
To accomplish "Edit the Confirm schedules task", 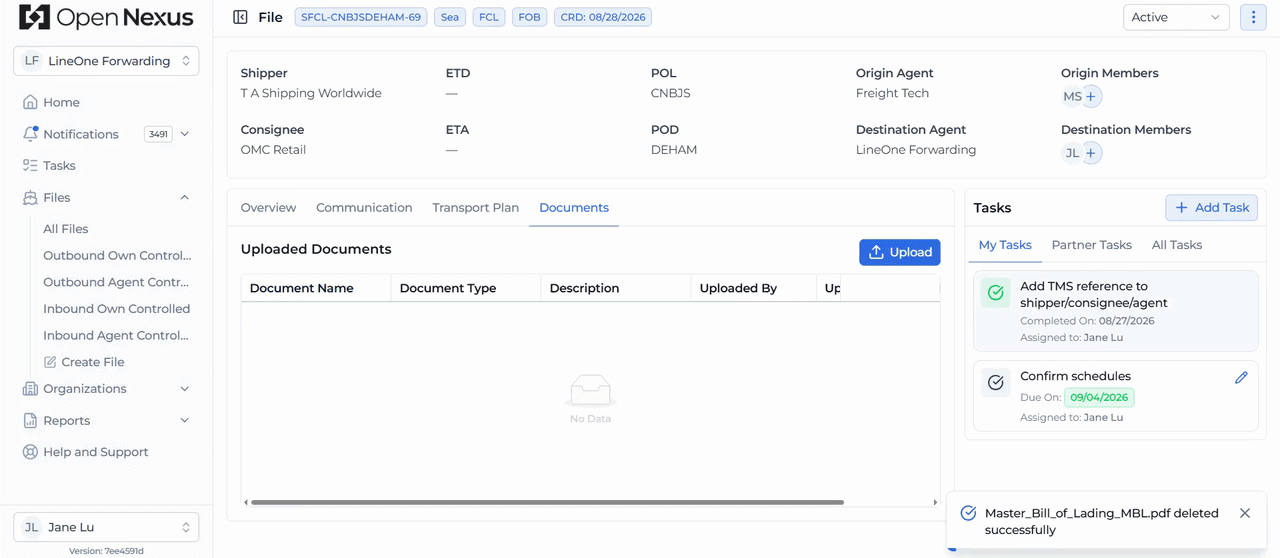I will point(1241,377).
